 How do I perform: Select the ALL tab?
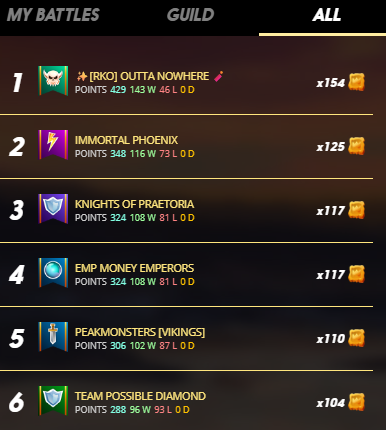coord(327,15)
